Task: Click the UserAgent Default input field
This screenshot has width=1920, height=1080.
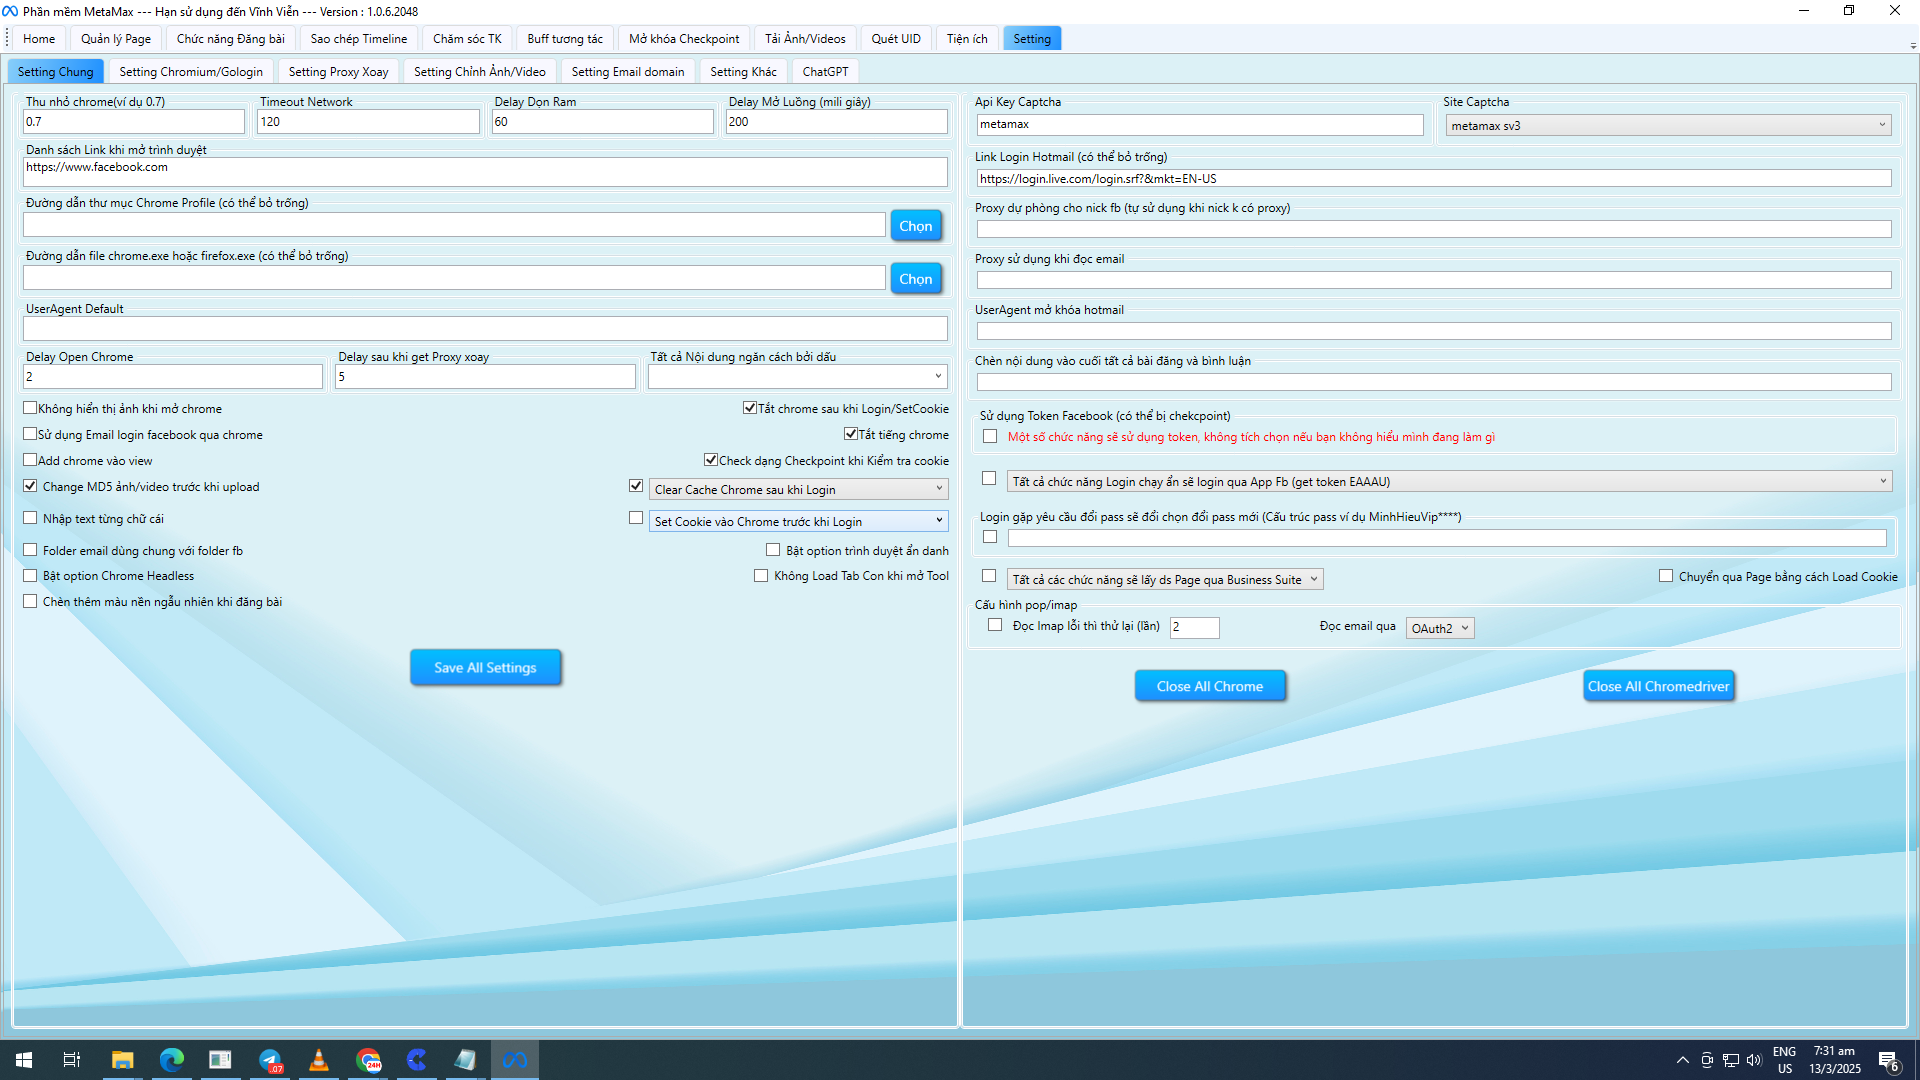Action: (485, 328)
